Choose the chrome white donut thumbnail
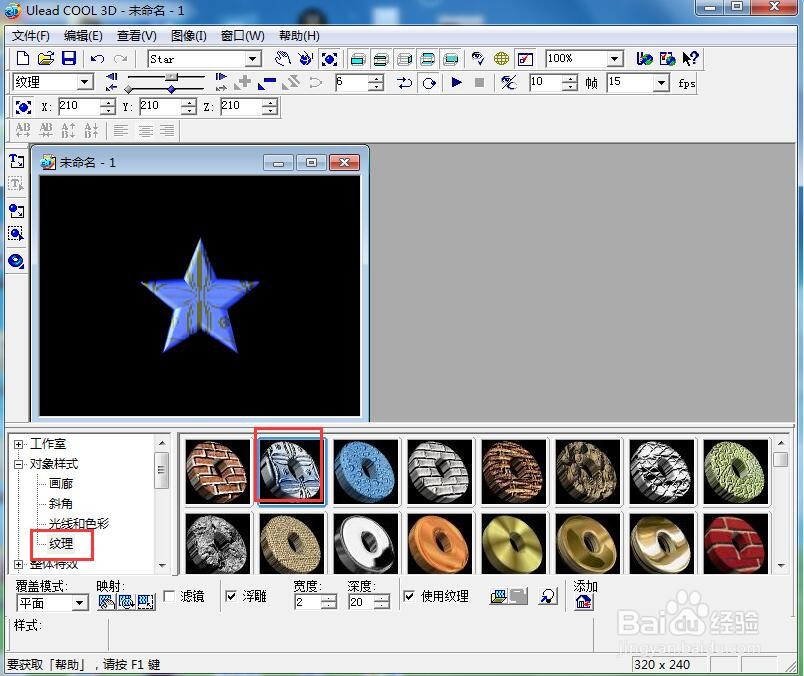804x676 pixels. tap(365, 544)
